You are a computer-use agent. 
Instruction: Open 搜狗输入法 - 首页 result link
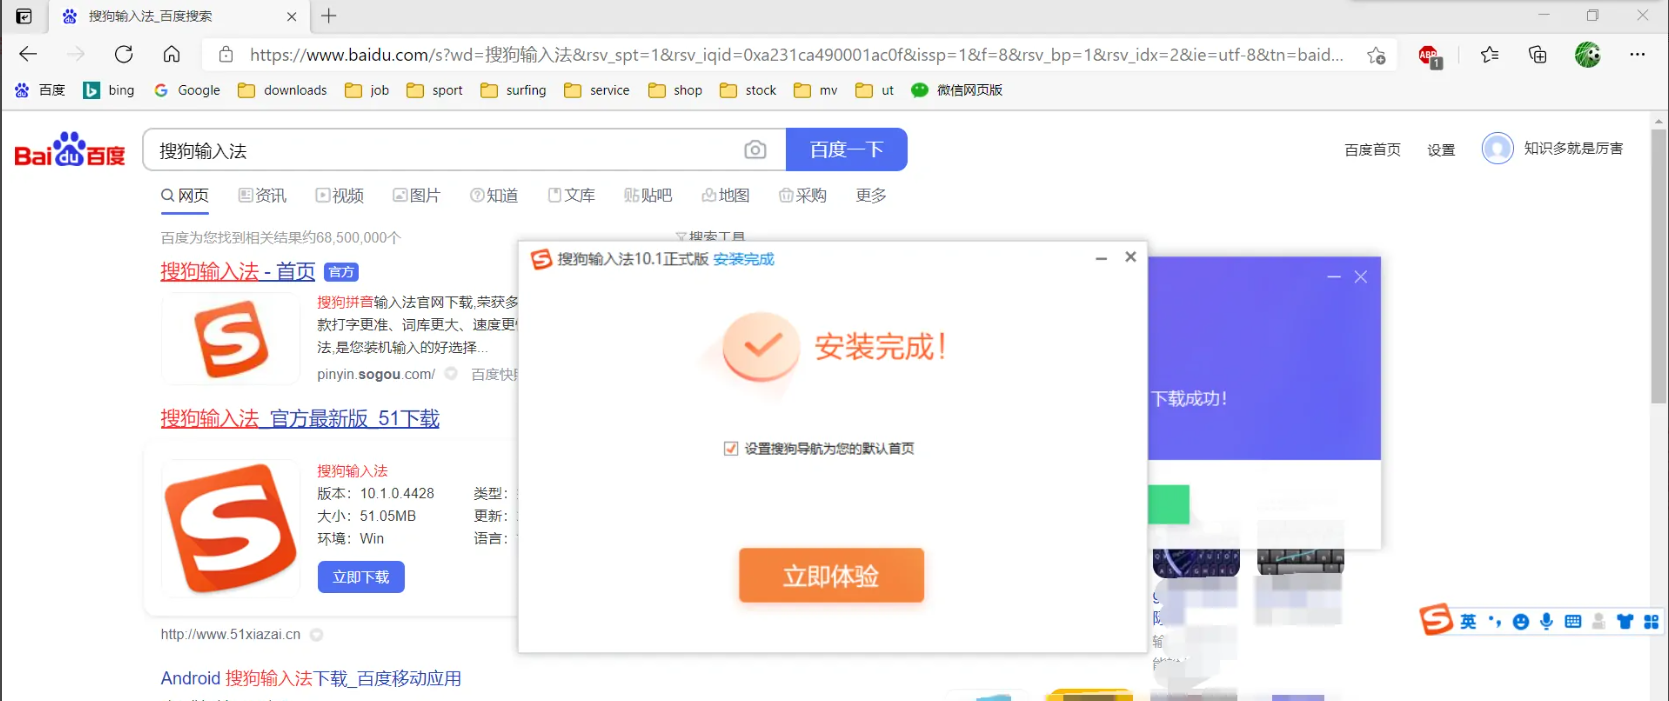[x=238, y=271]
